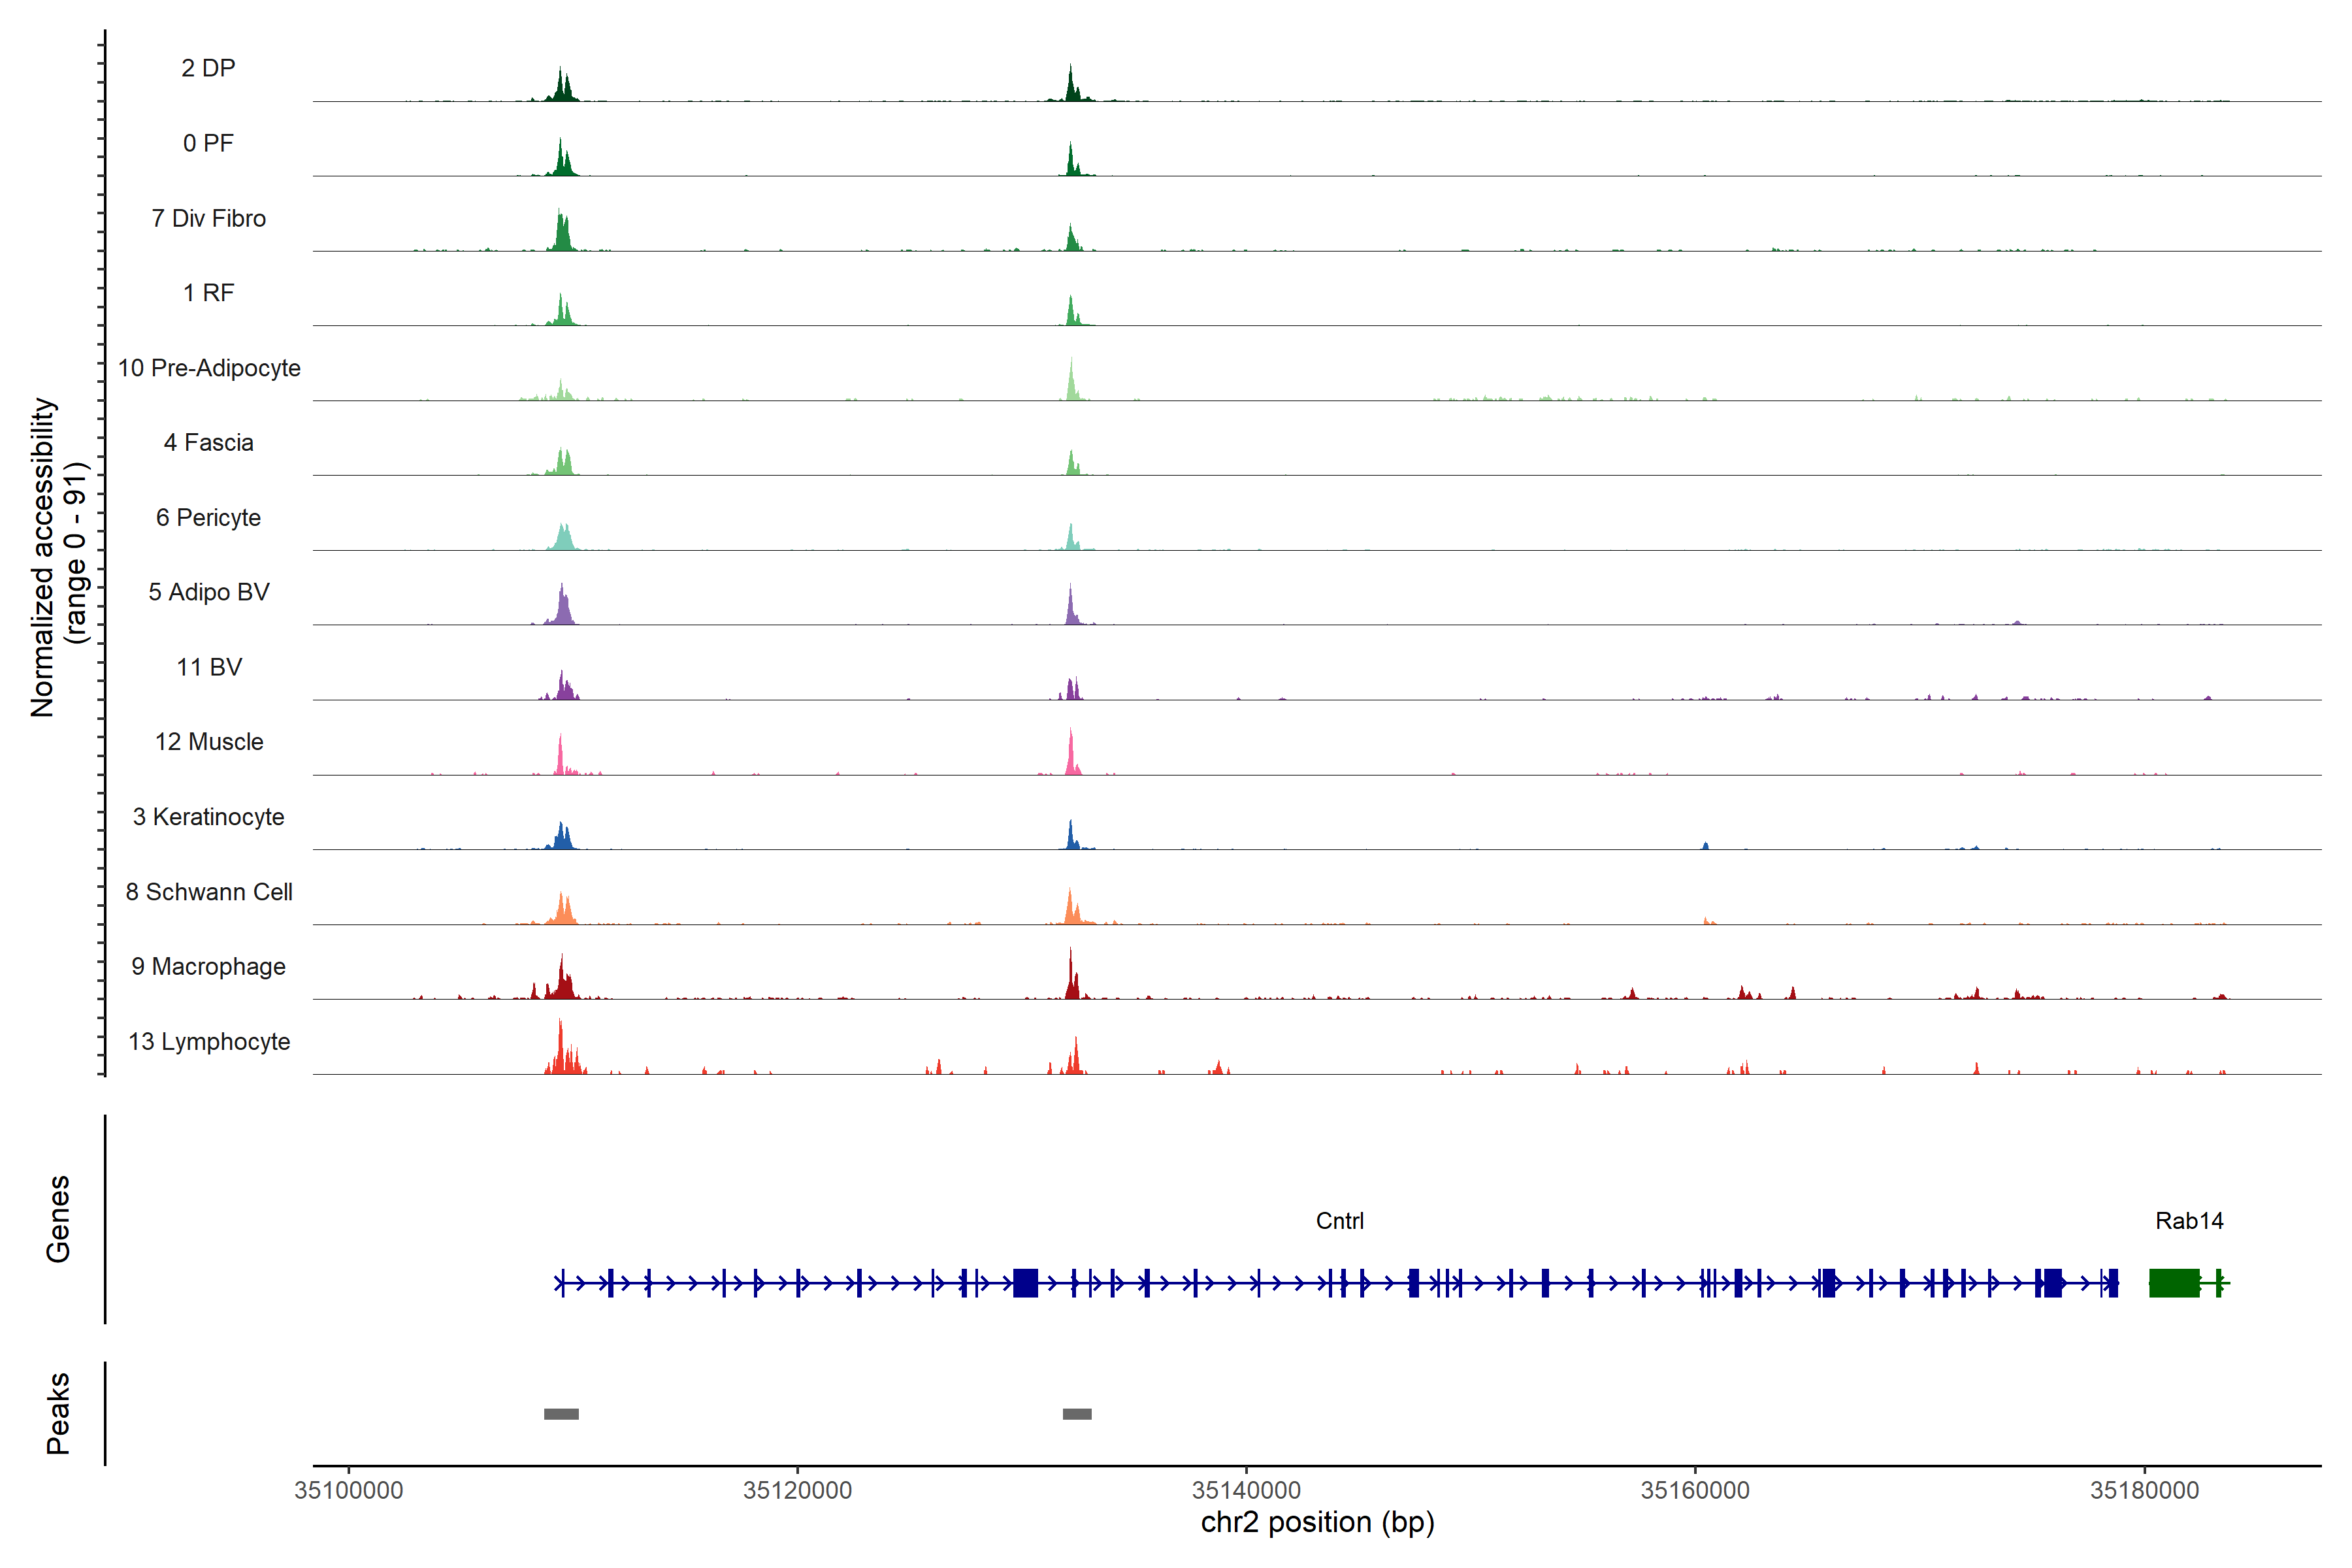The width and height of the screenshot is (2352, 1568).
Task: Click the Cntrl gene name
Action: coord(1339,1221)
